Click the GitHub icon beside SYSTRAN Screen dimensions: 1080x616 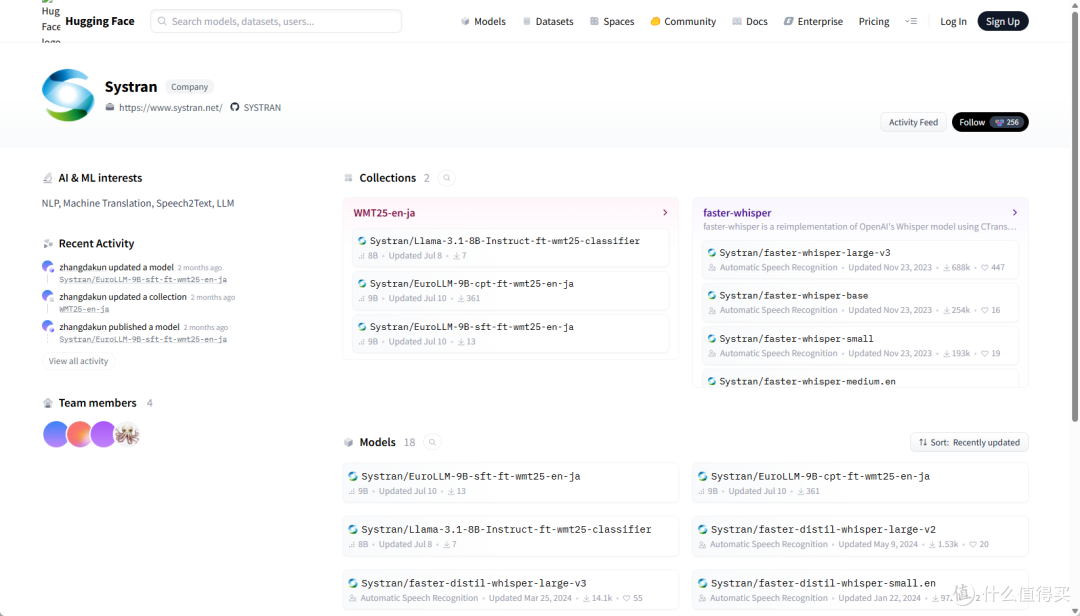click(x=235, y=107)
